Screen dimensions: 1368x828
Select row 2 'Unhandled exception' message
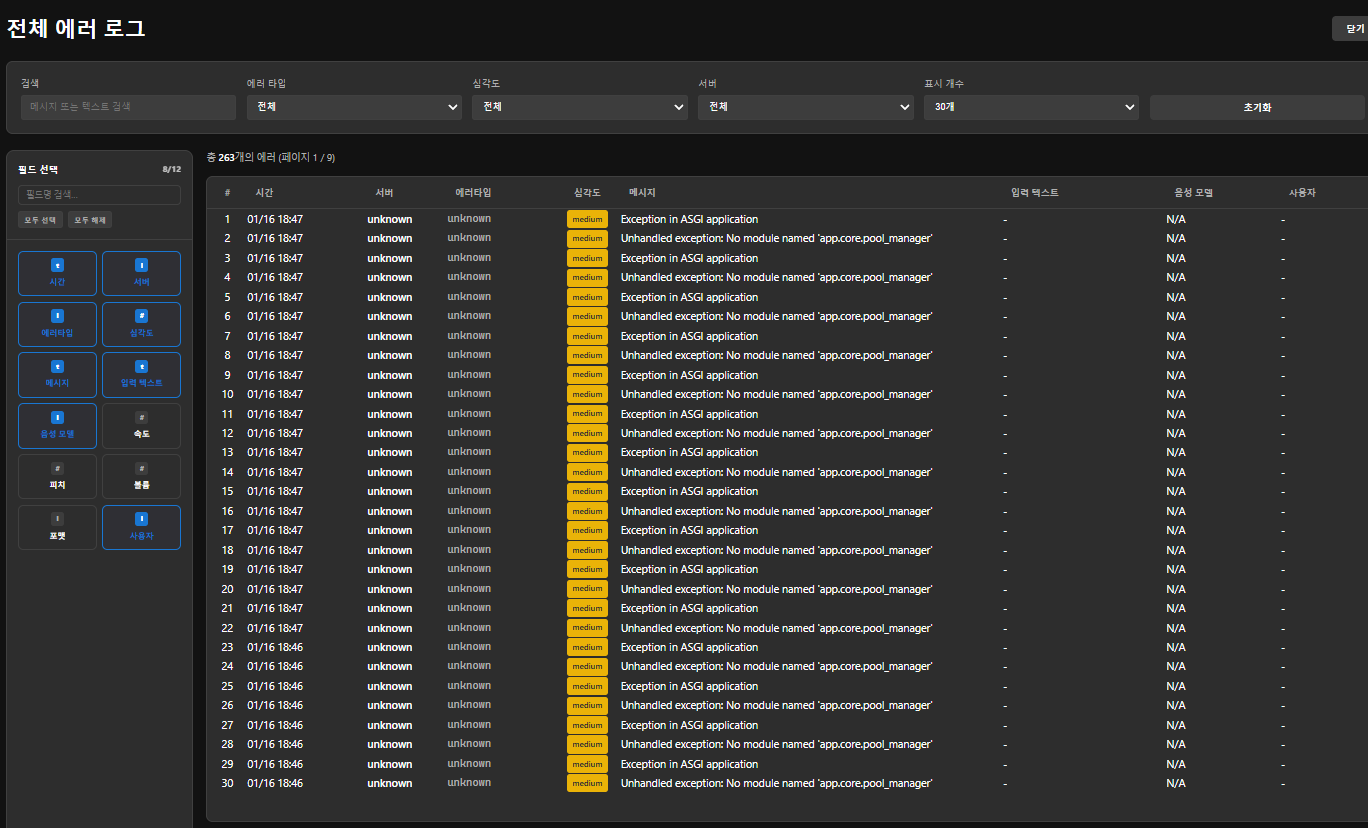[776, 238]
